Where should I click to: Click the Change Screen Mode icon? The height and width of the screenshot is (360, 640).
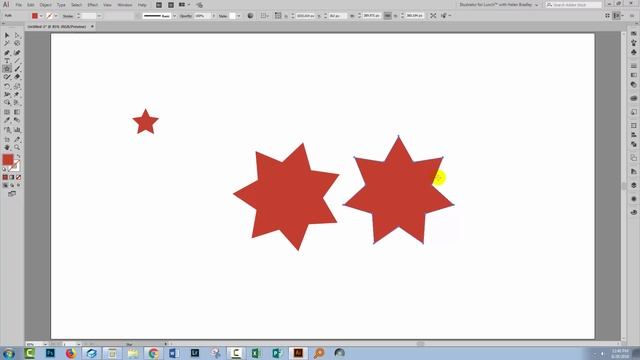[x=12, y=194]
